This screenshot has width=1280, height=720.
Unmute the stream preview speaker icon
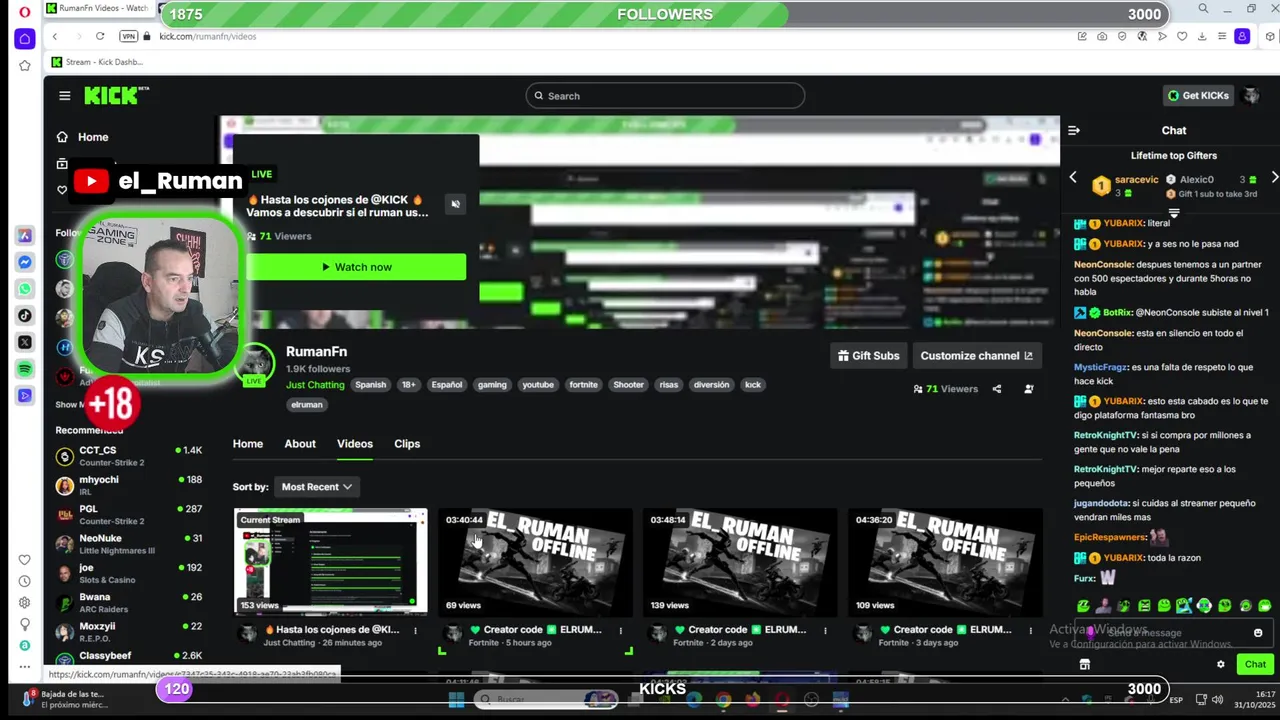[x=455, y=204]
